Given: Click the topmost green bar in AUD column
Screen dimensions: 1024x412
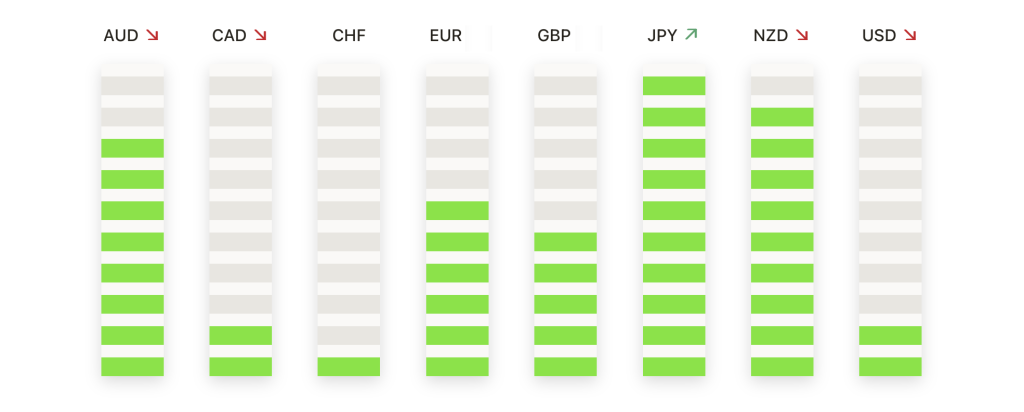Looking at the screenshot, I should tap(133, 148).
